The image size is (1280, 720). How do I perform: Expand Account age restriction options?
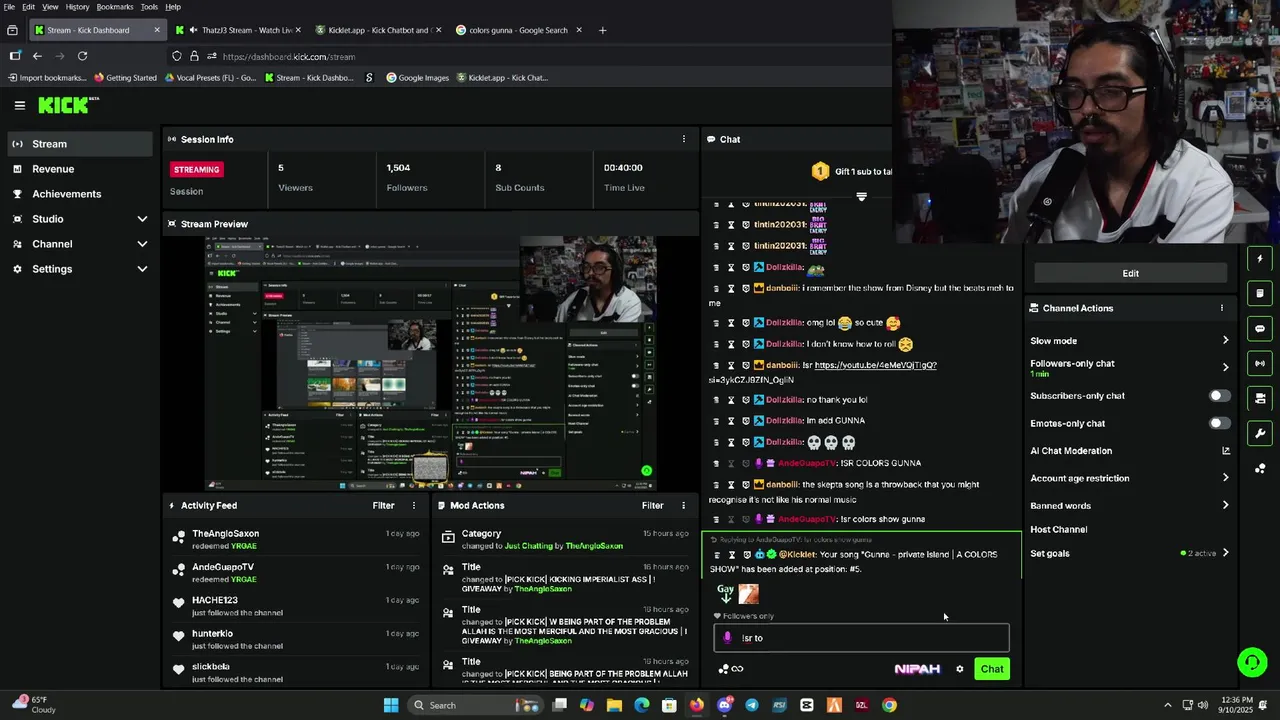click(x=1225, y=478)
